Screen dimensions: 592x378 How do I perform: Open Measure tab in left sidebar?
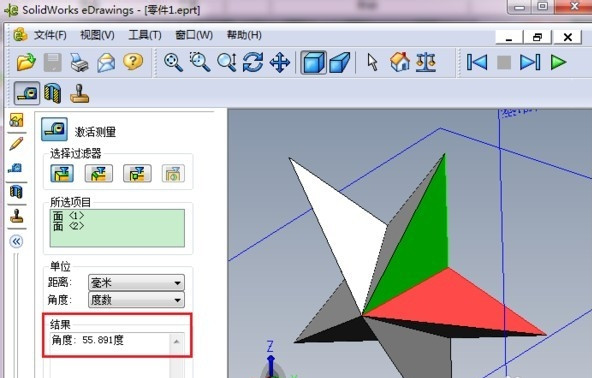point(15,168)
